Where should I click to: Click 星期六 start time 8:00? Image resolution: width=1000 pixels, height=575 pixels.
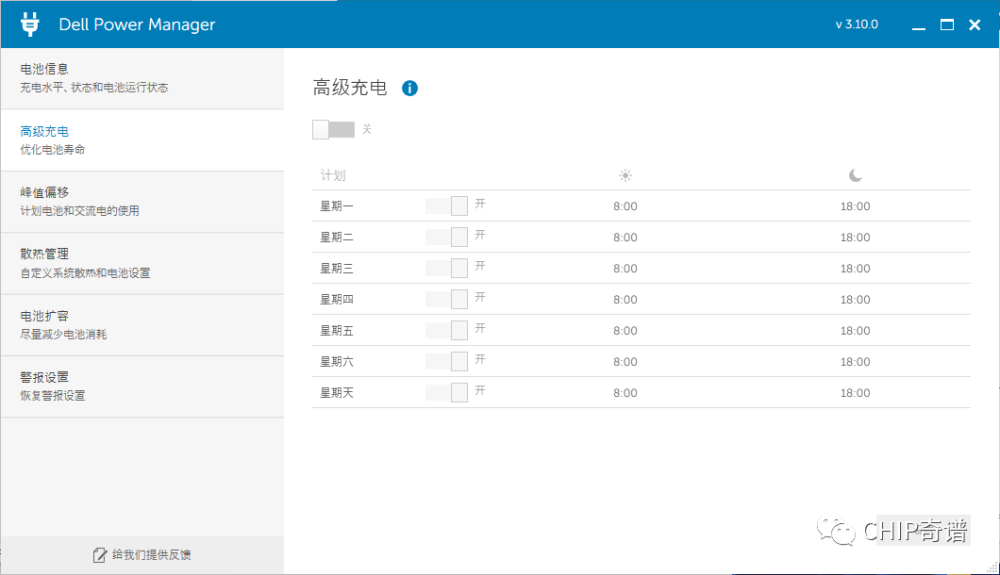pyautogui.click(x=625, y=362)
